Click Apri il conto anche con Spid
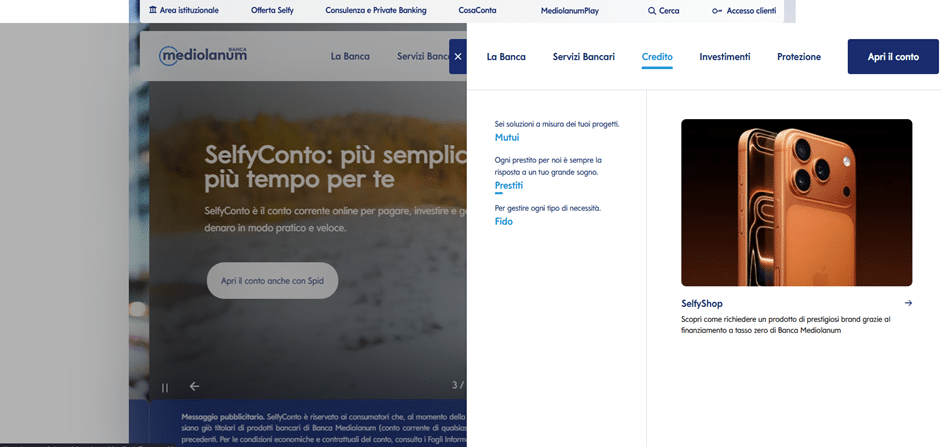 [272, 281]
